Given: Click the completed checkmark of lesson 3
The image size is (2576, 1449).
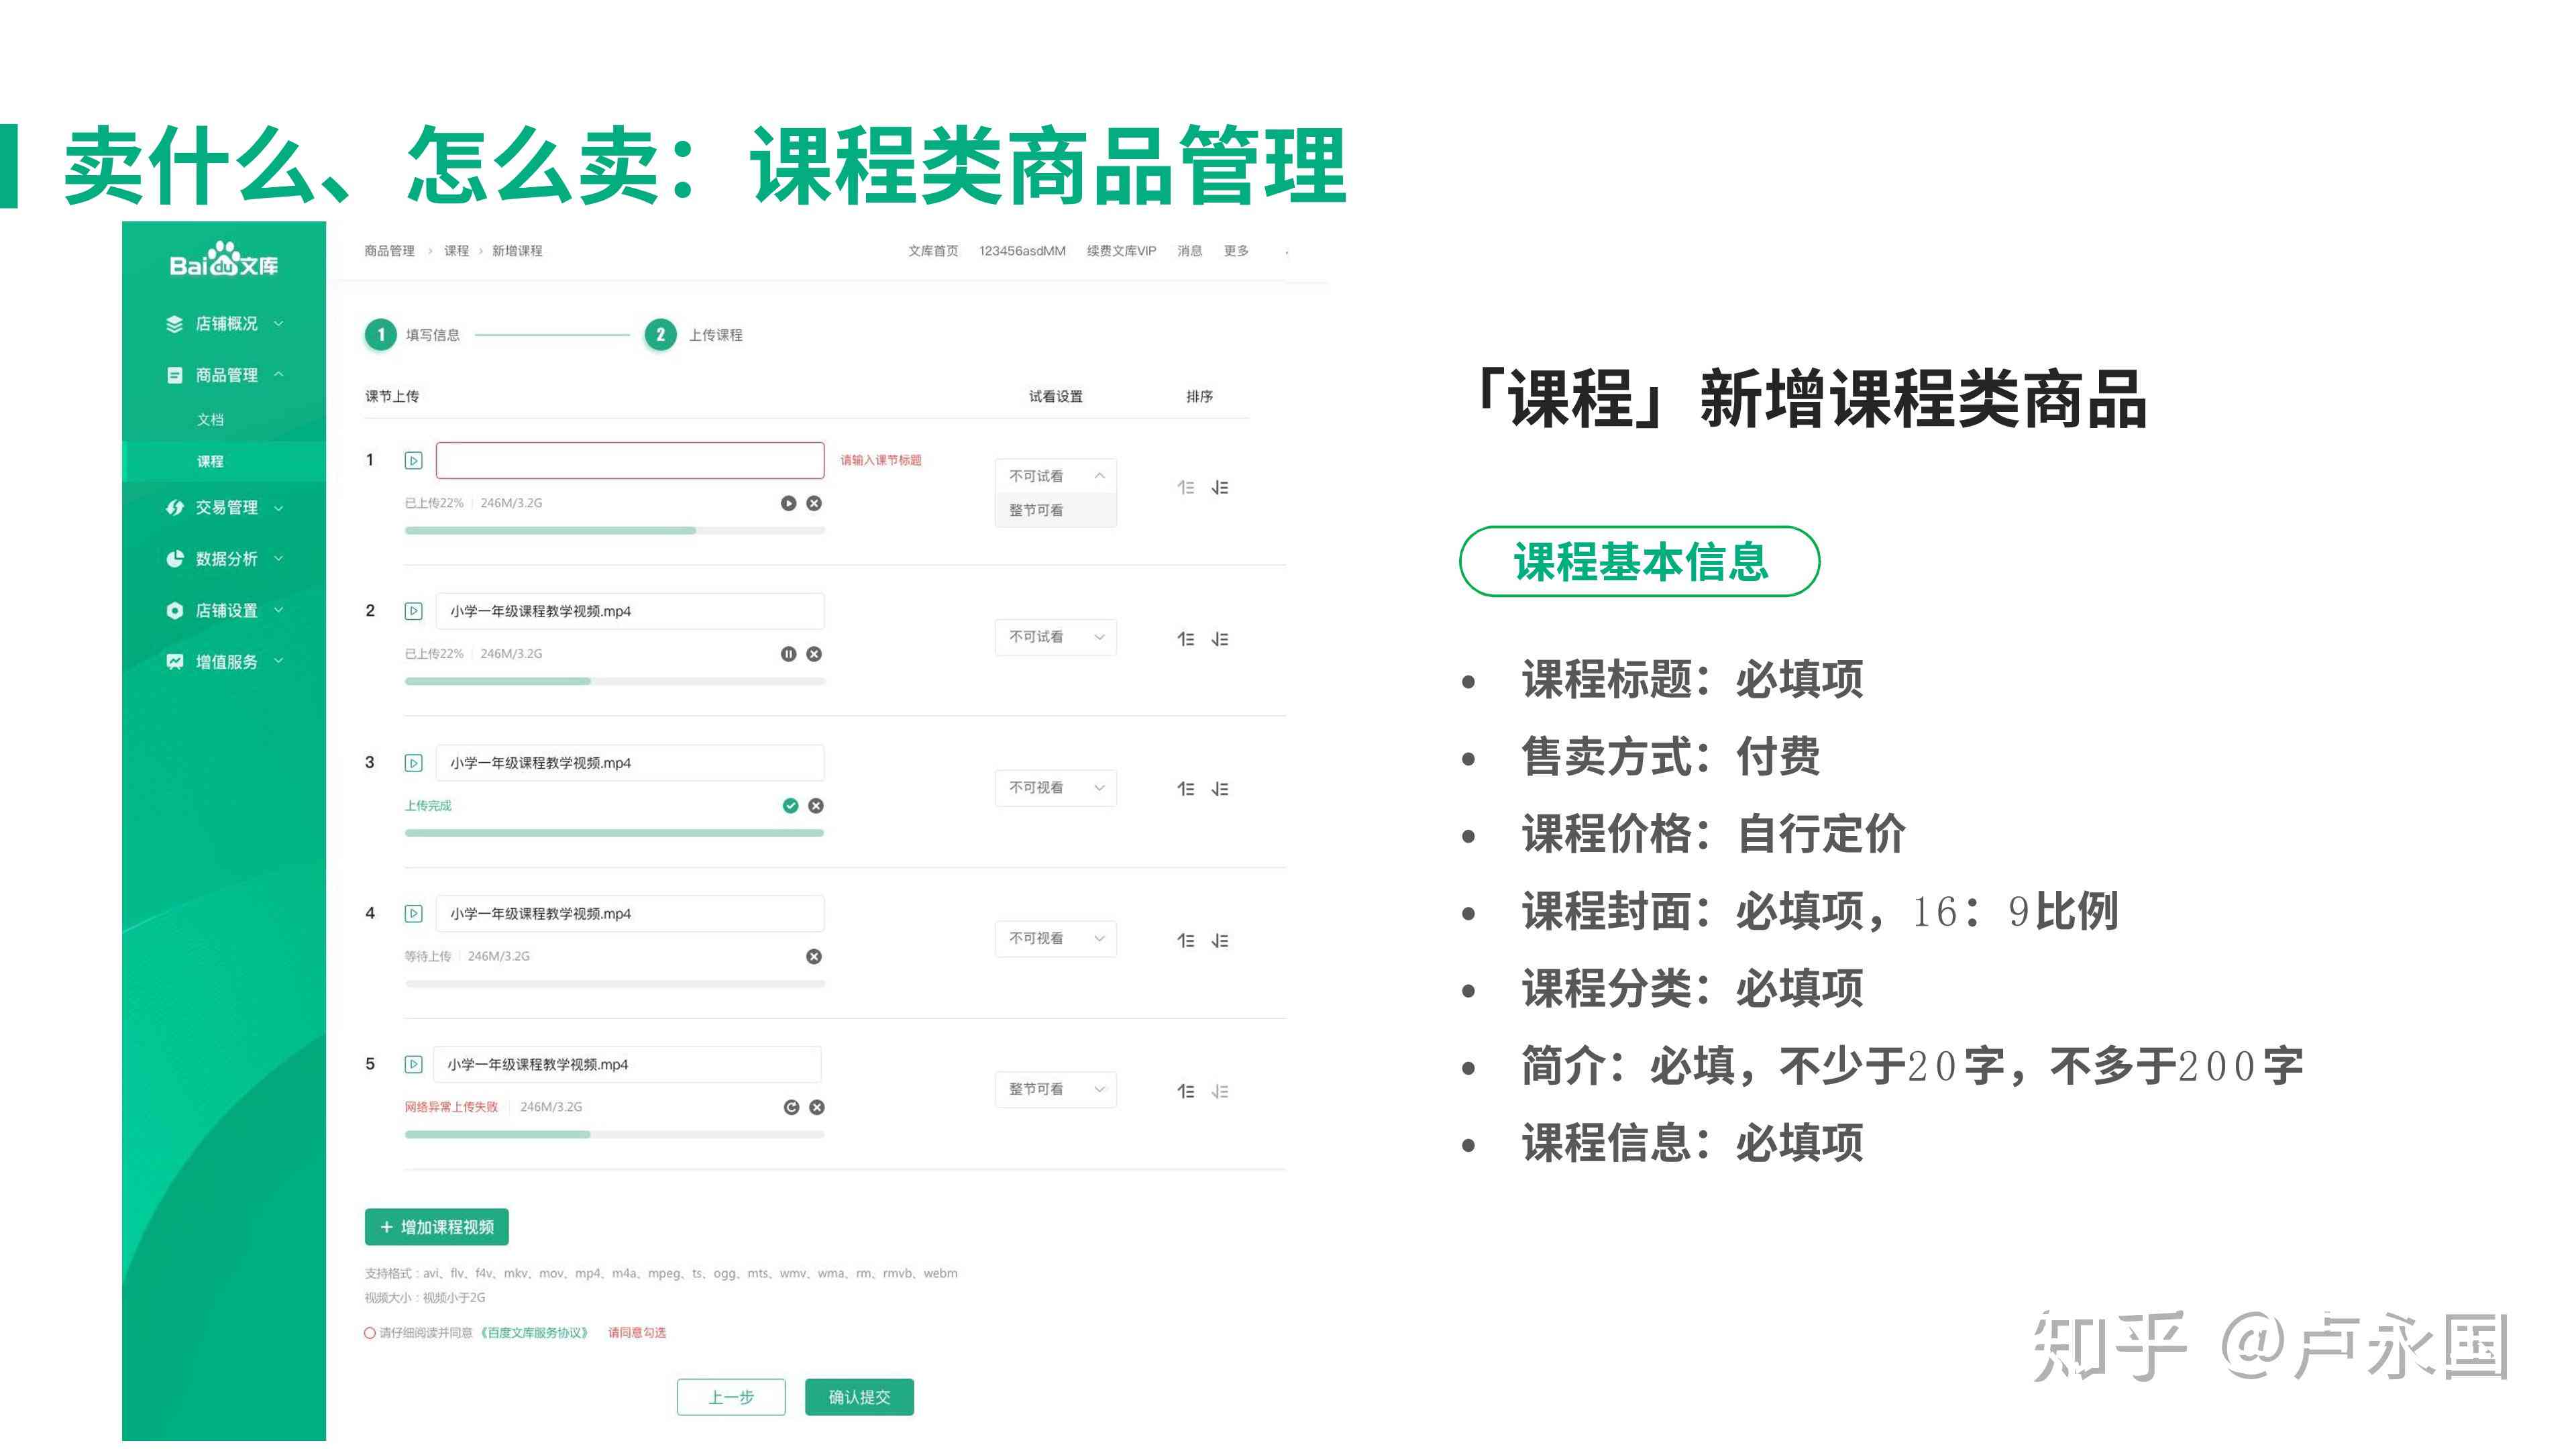Looking at the screenshot, I should coord(790,806).
